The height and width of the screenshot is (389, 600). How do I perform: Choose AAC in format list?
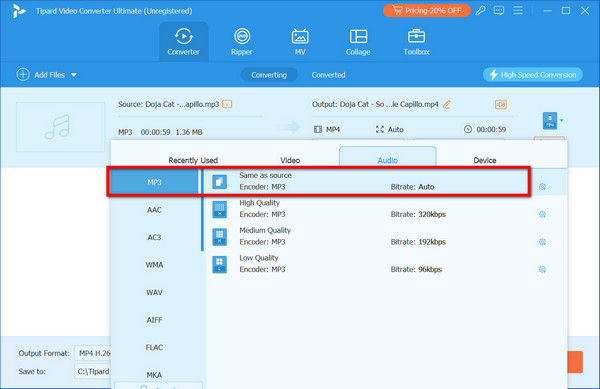[155, 210]
